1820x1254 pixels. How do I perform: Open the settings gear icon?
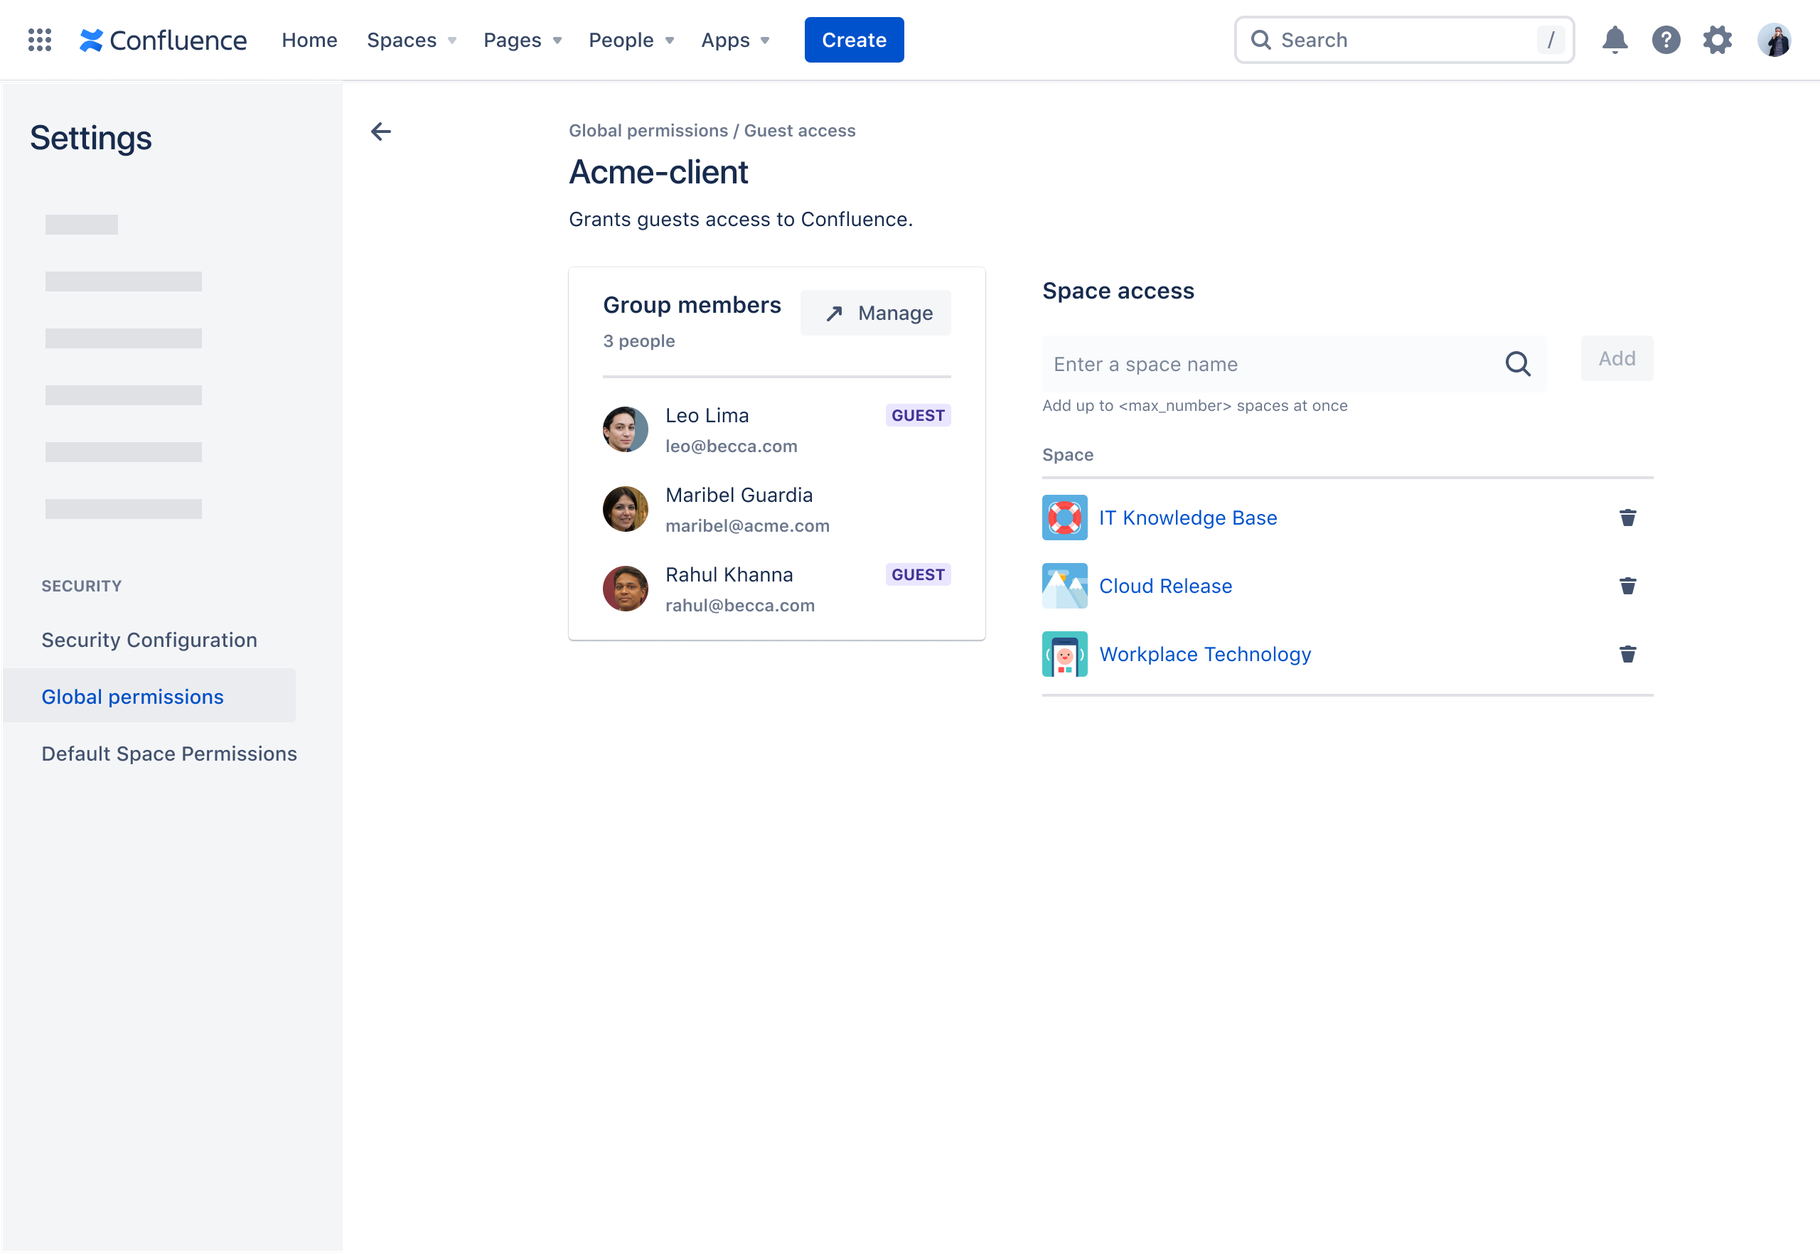coord(1717,40)
